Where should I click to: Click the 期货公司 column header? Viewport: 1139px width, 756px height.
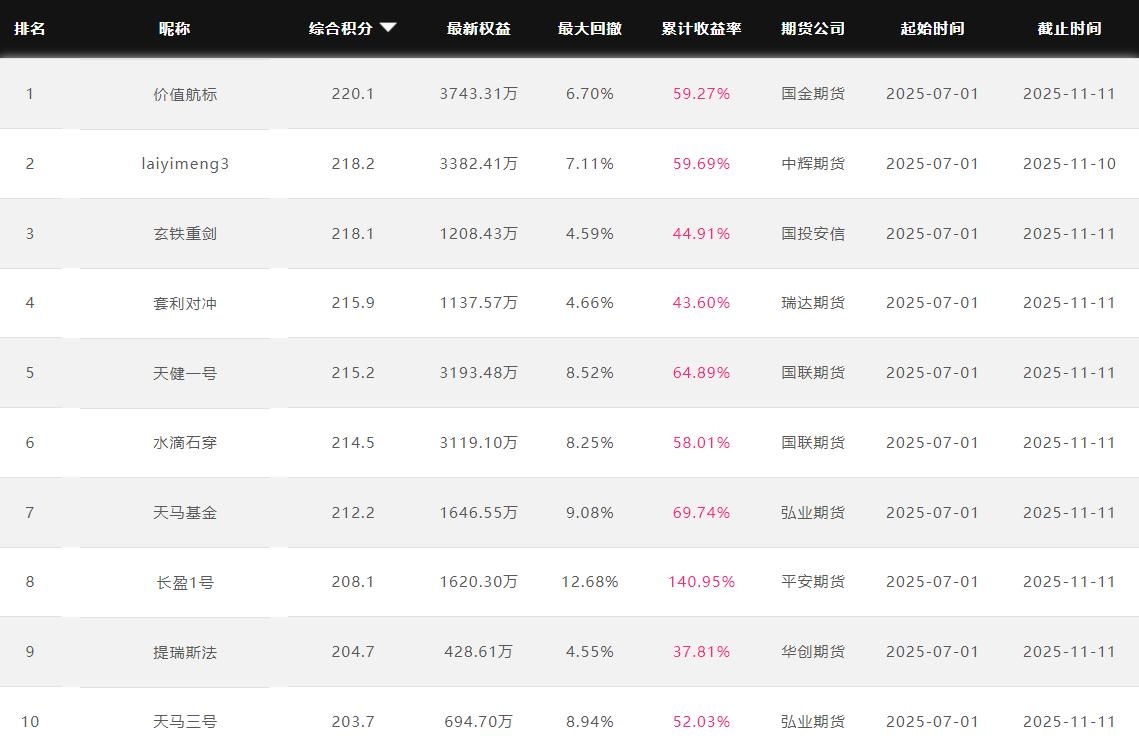coord(812,29)
